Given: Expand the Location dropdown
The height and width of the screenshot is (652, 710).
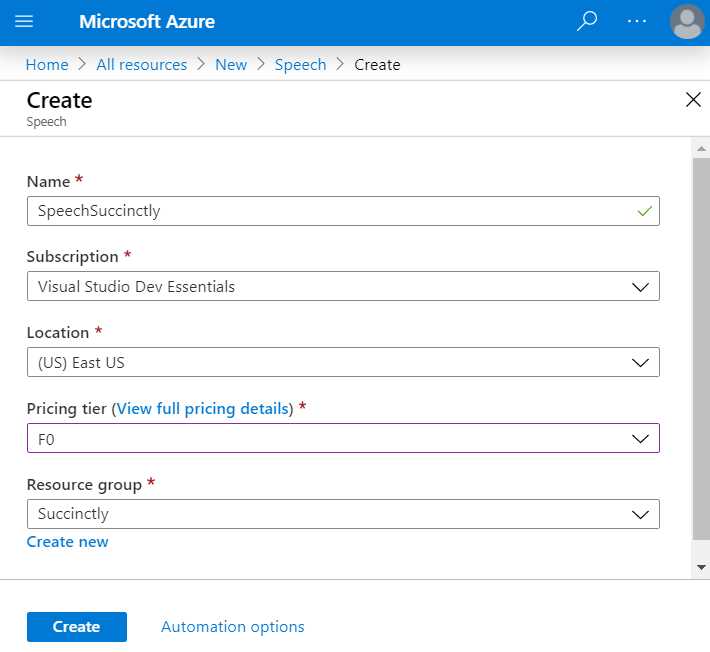Looking at the screenshot, I should [x=343, y=362].
